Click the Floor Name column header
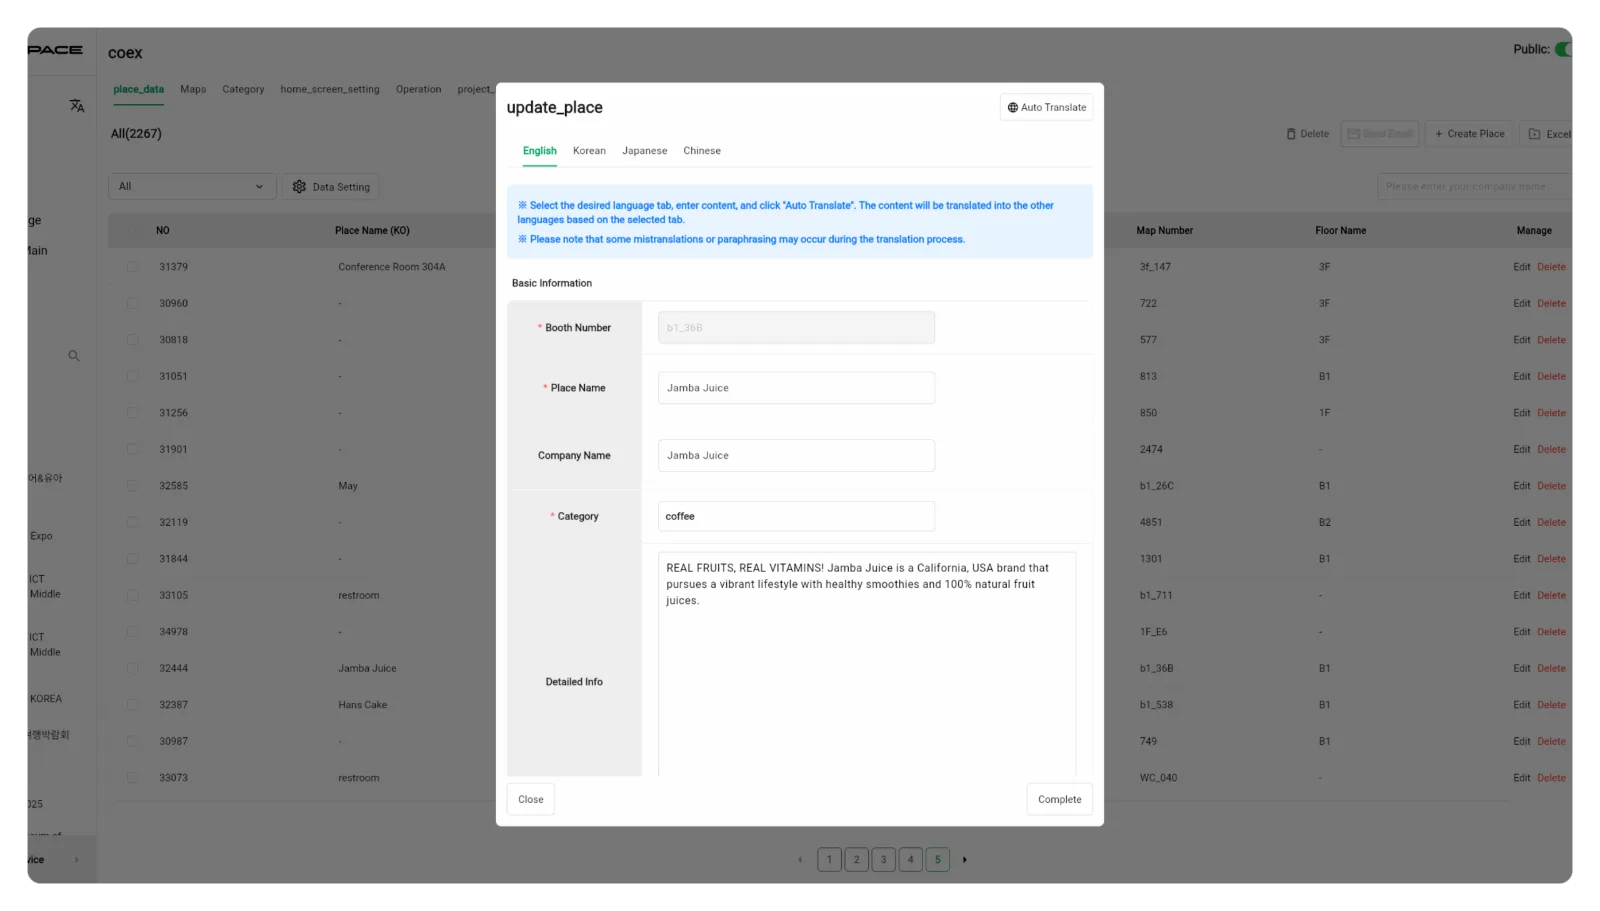This screenshot has height=911, width=1600. [x=1340, y=231]
